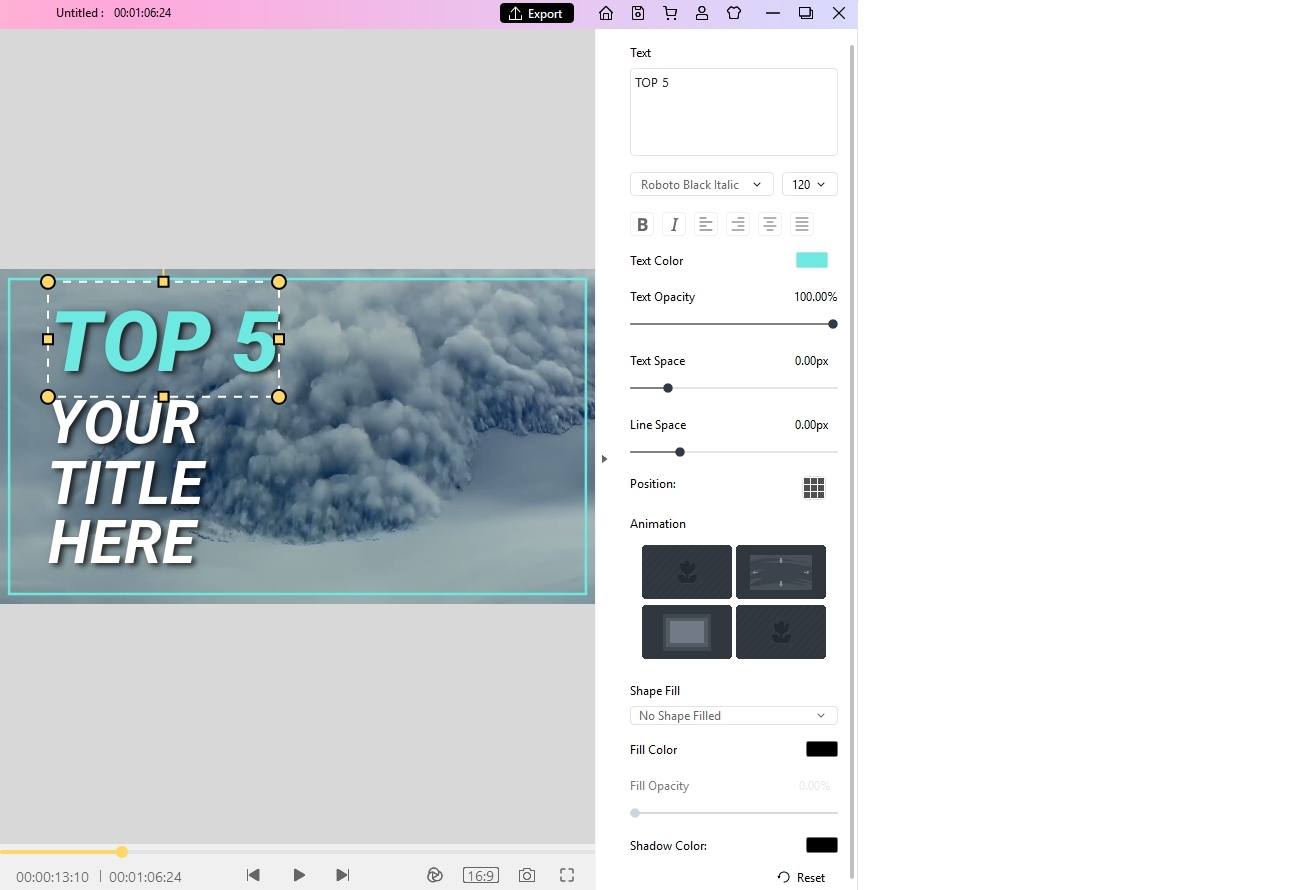Open the Roboto Black Italic font dropdown
This screenshot has height=890, width=1308.
coord(702,185)
